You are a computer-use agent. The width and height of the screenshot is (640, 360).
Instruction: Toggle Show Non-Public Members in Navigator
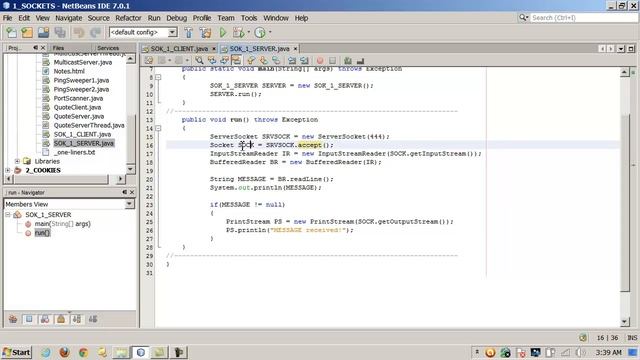point(61,319)
